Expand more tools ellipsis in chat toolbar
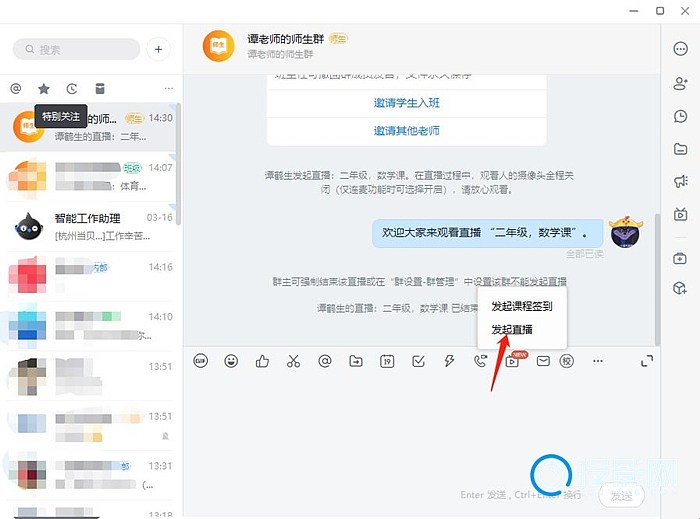Image resolution: width=700 pixels, height=519 pixels. coord(598,361)
